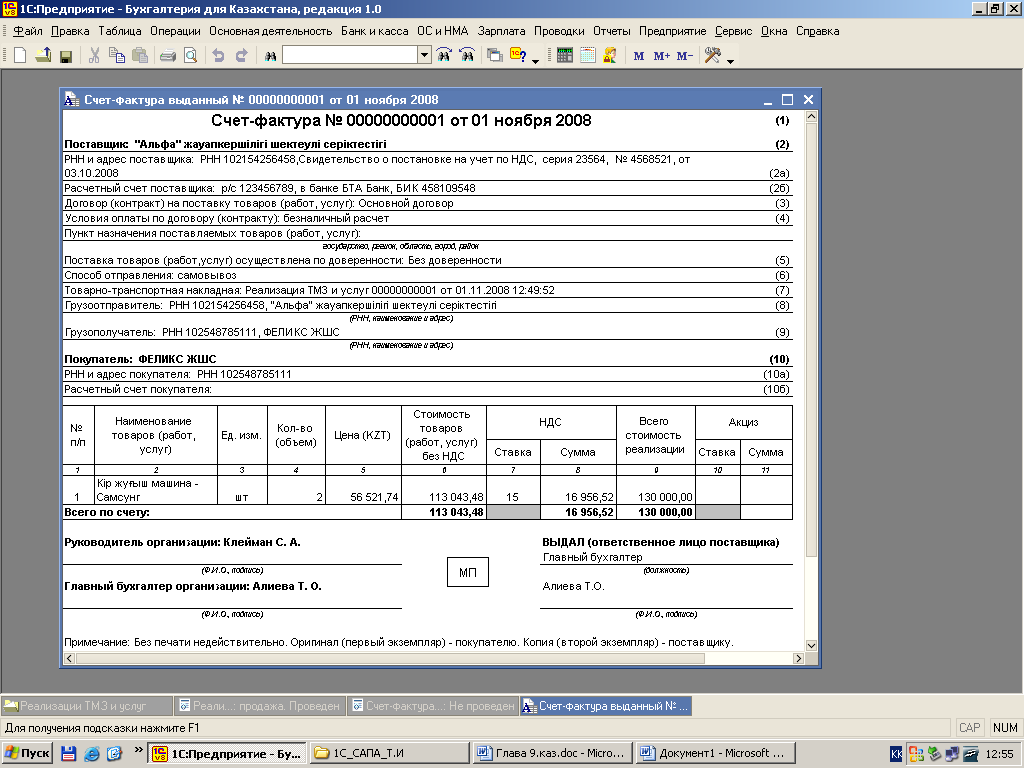Open the Операции menu
The height and width of the screenshot is (768, 1024).
coord(175,31)
